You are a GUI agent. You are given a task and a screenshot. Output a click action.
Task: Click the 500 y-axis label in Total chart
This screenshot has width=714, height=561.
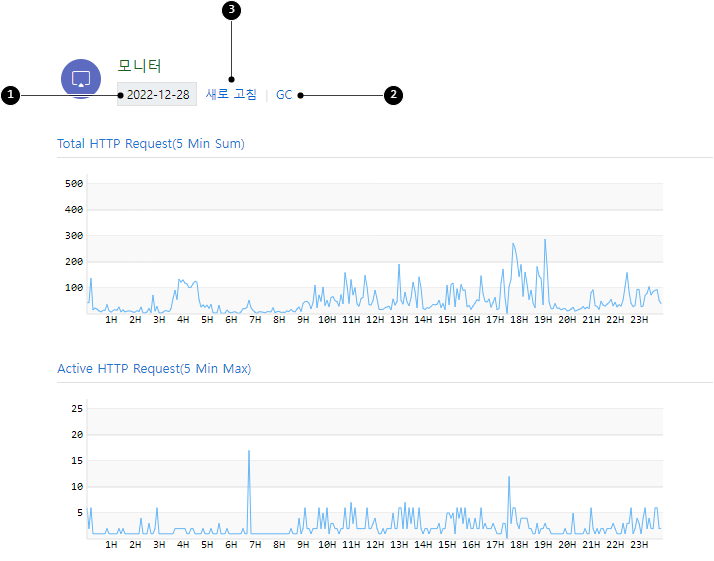tap(74, 184)
